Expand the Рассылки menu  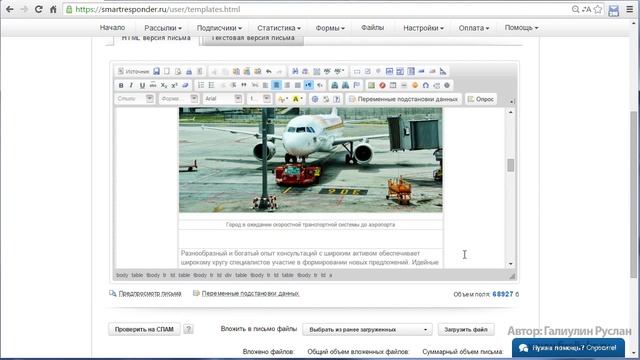[163, 28]
